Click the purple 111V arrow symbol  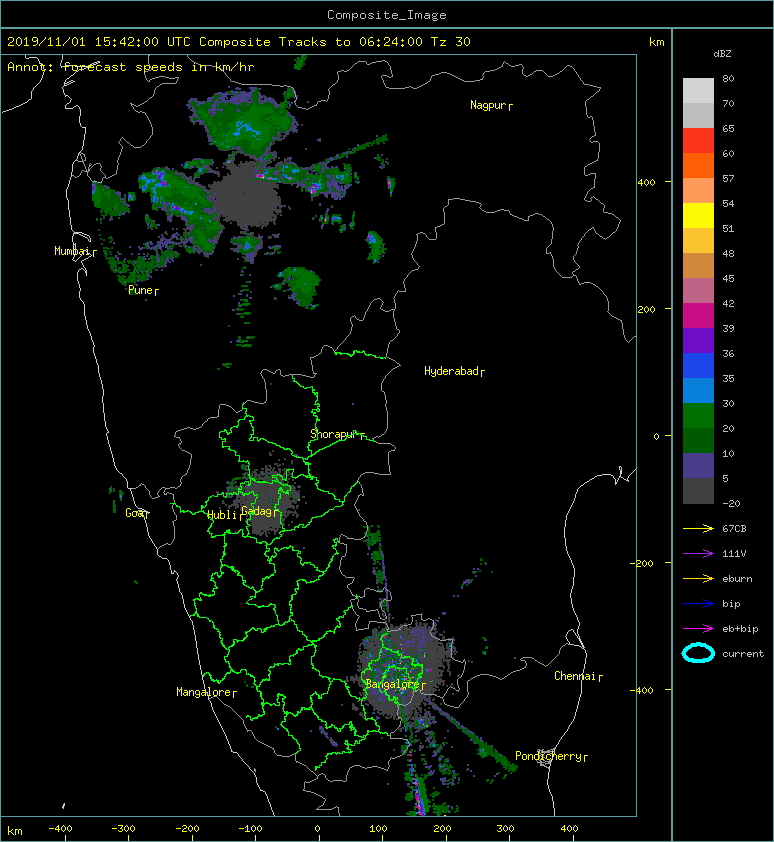pos(698,553)
